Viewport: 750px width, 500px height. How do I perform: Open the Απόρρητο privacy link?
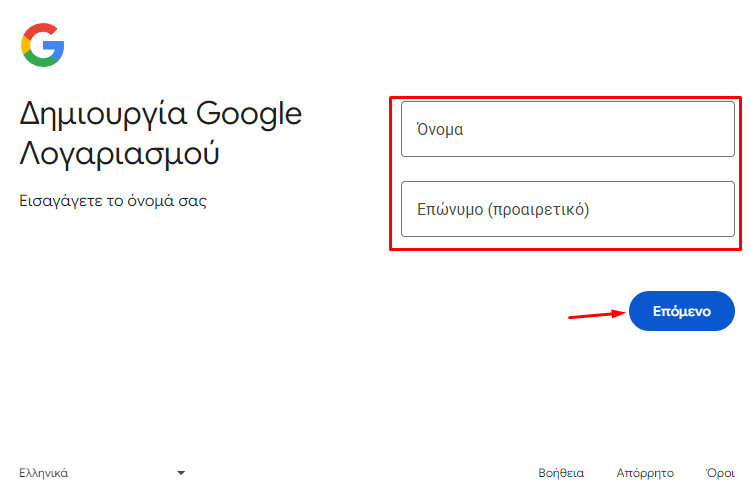[x=645, y=473]
